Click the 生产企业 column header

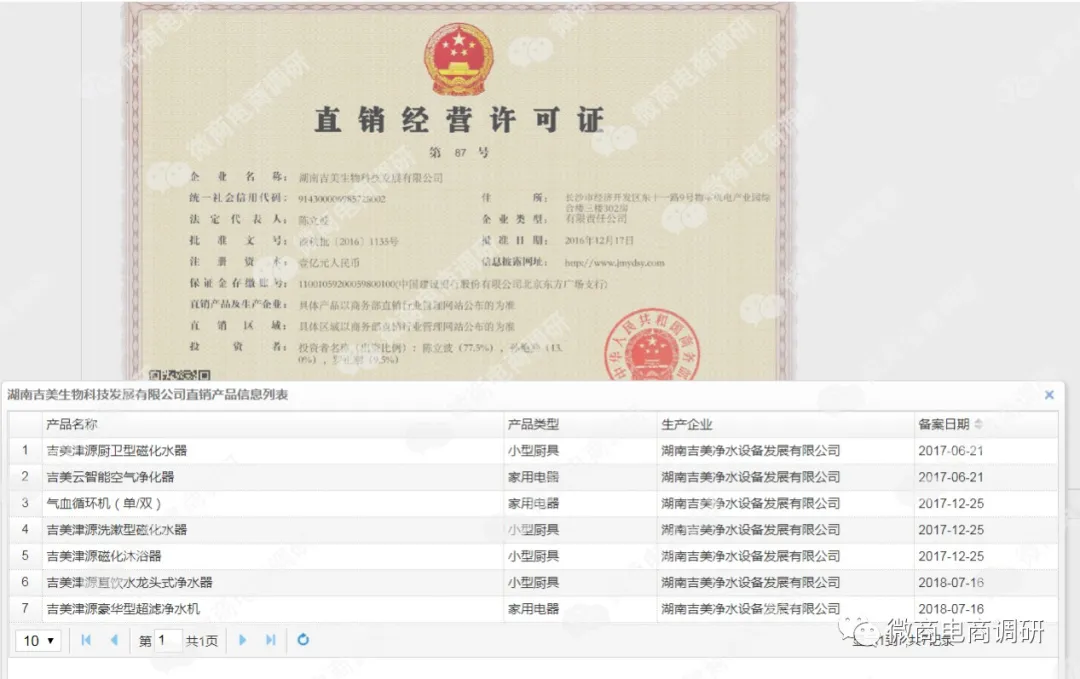pos(687,425)
